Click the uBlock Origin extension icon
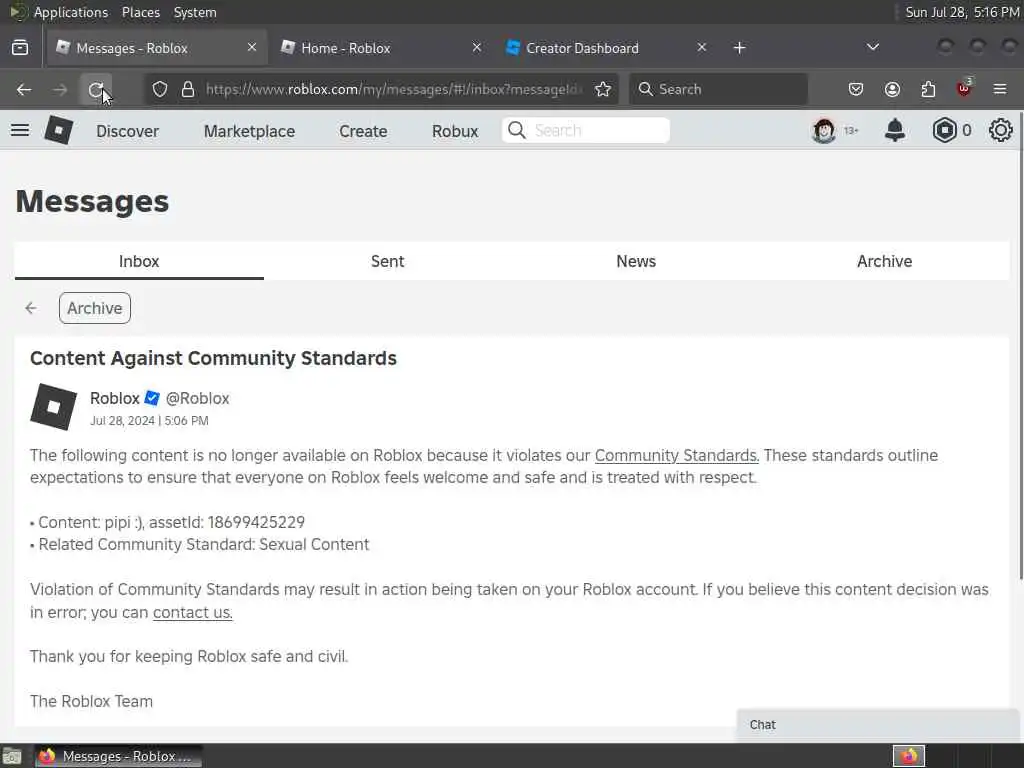This screenshot has width=1024, height=768. click(x=964, y=88)
